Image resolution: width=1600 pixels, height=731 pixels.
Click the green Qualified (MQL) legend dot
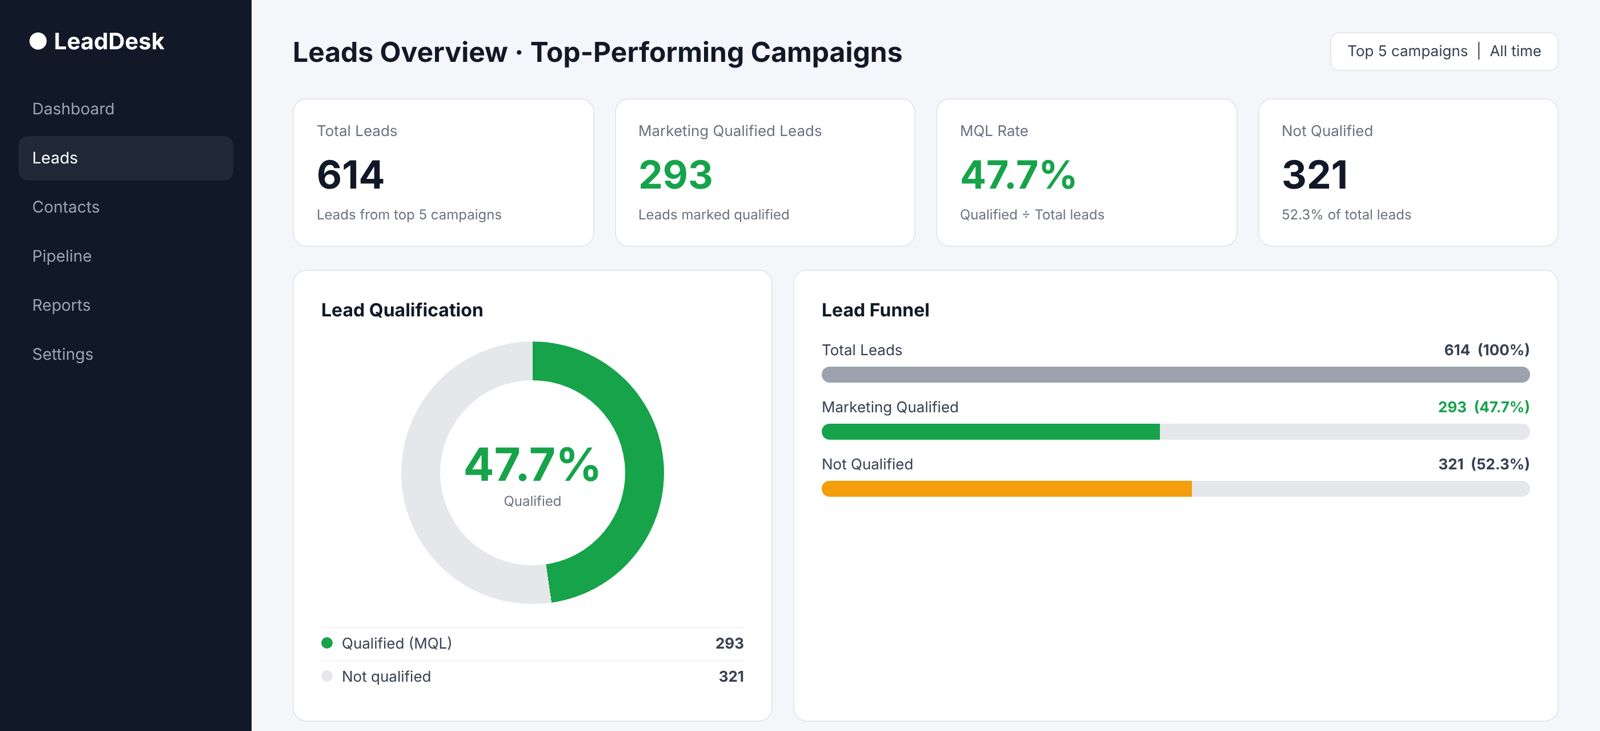[x=327, y=643]
